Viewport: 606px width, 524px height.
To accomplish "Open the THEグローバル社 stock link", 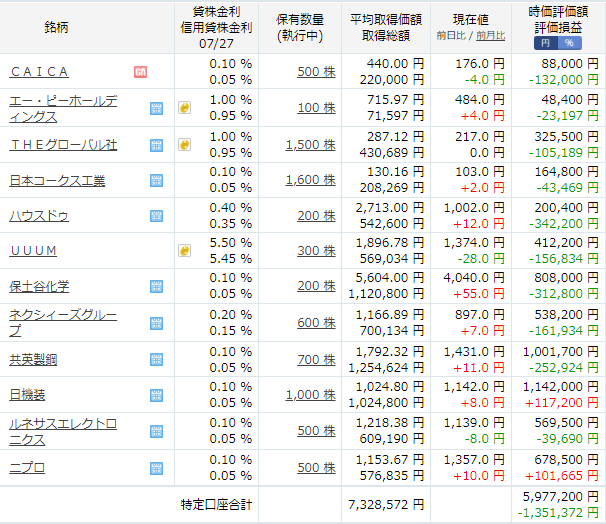I will (63, 145).
